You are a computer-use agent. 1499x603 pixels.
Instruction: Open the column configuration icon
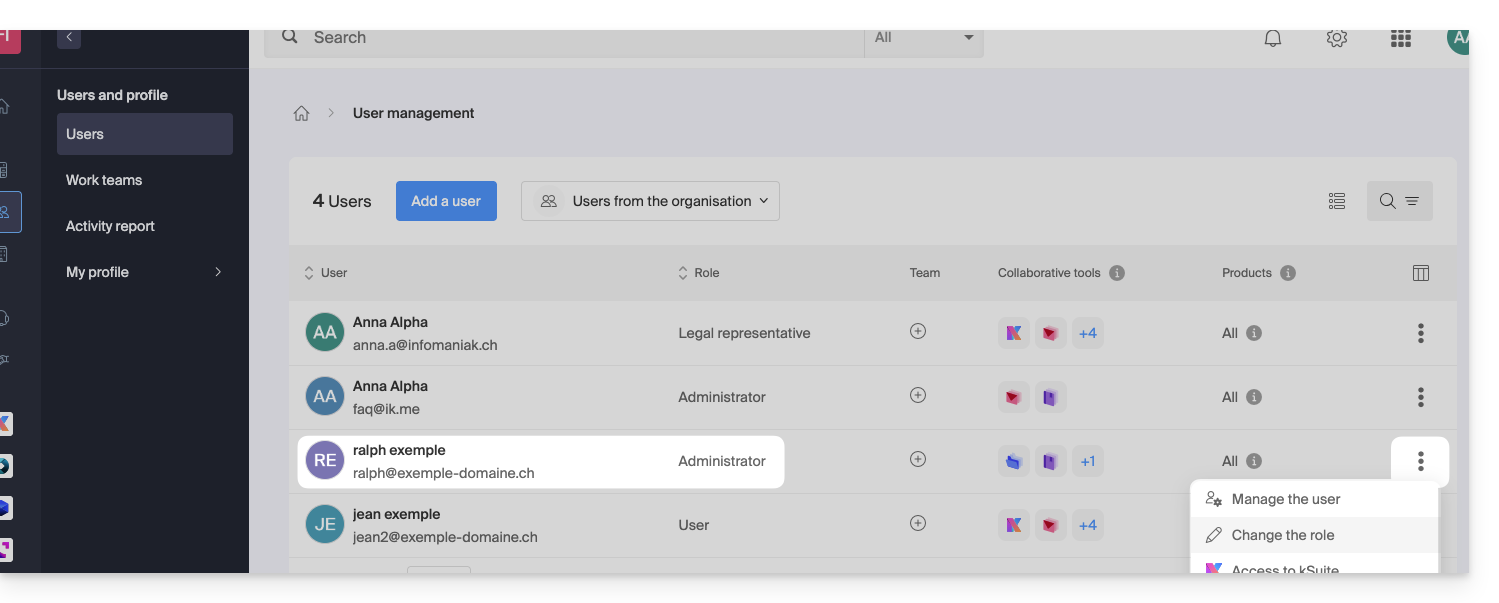tap(1420, 273)
